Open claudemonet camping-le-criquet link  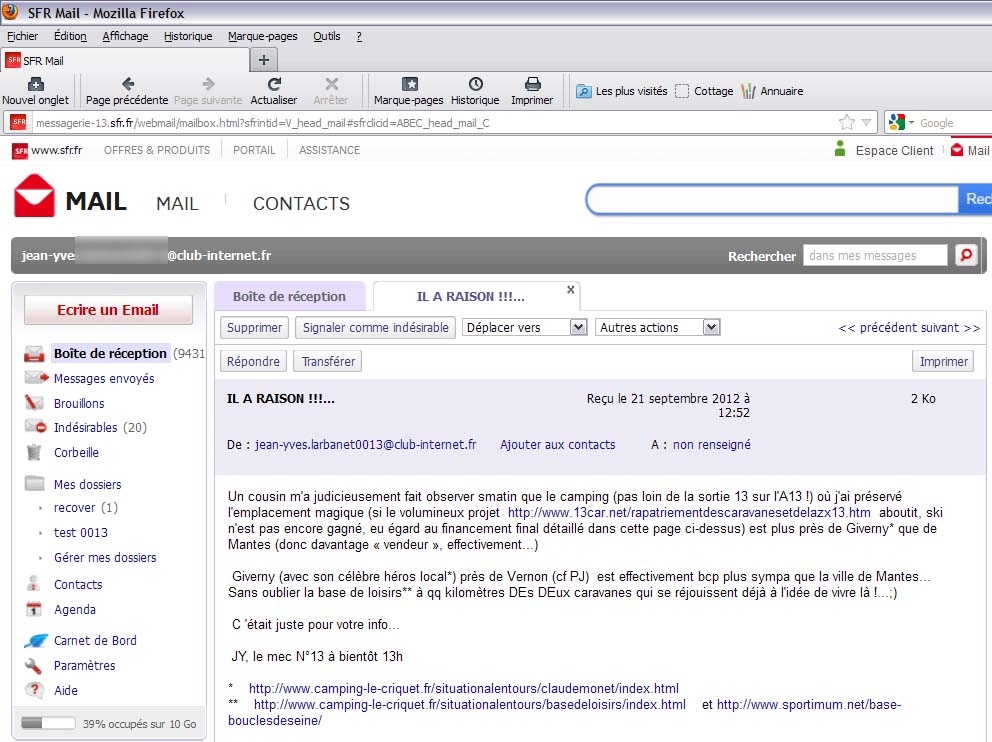tap(464, 688)
